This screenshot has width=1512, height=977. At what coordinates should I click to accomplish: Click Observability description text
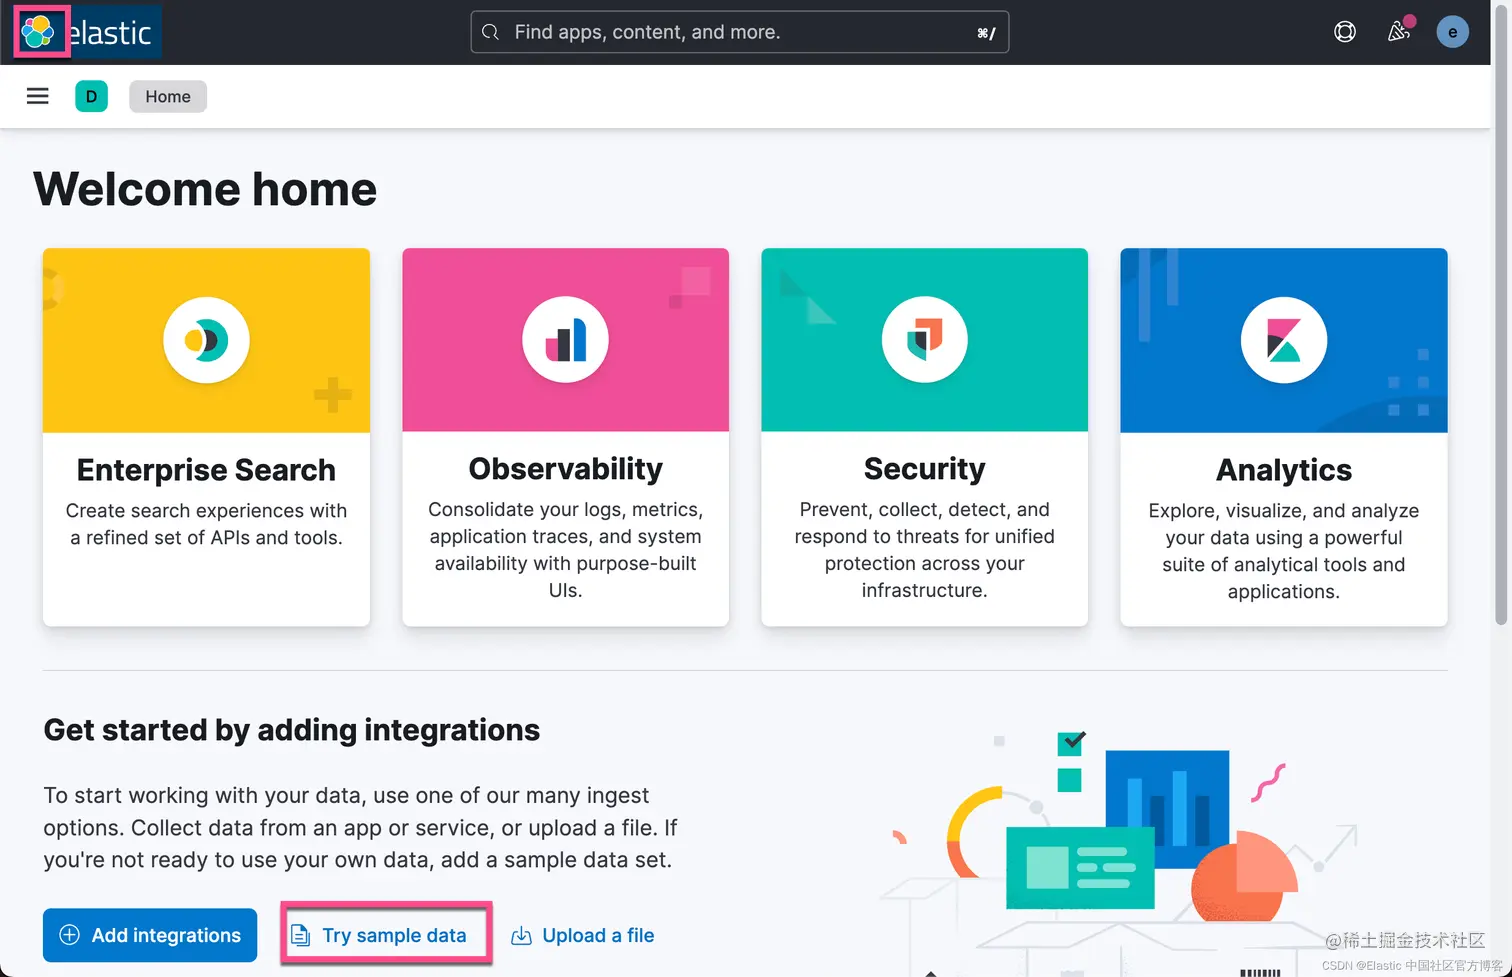click(x=565, y=550)
